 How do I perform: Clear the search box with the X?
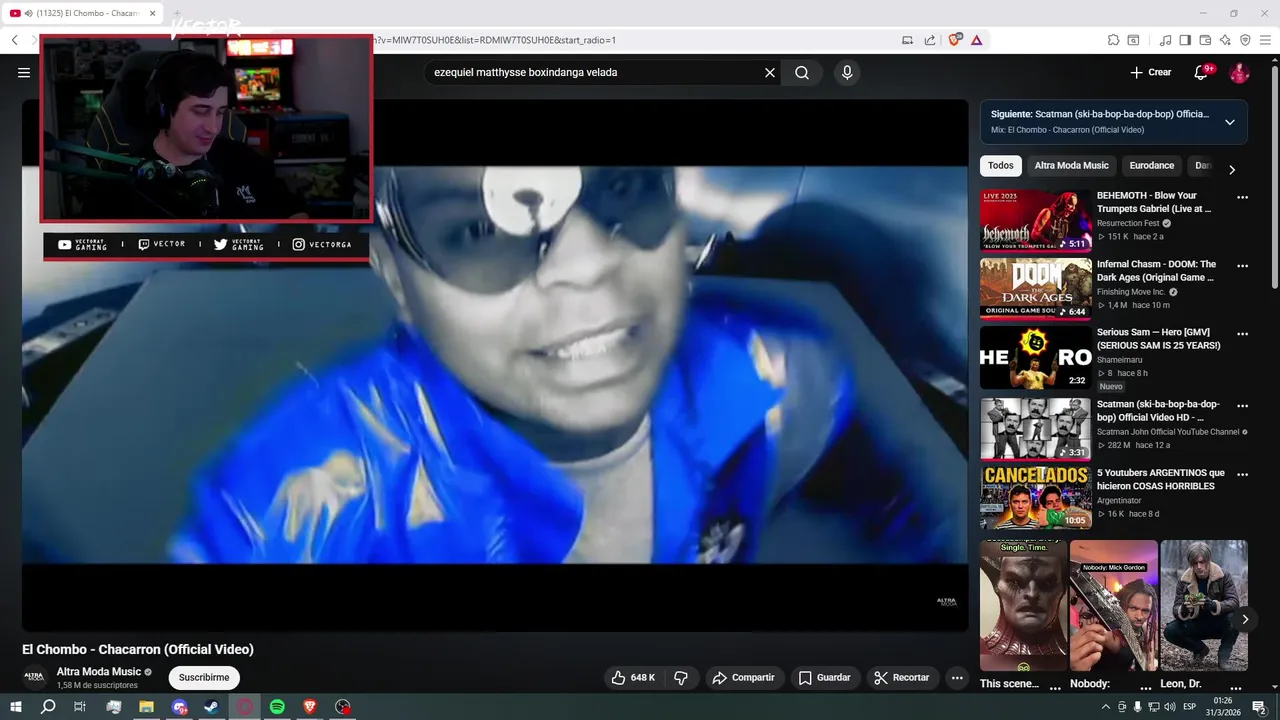coord(770,72)
